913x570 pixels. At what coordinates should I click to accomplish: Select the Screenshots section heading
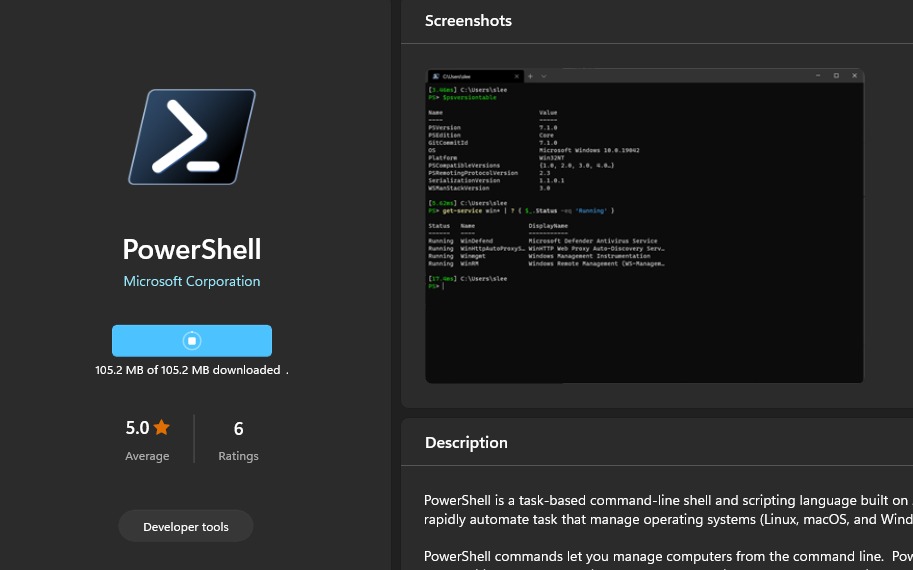coord(468,21)
